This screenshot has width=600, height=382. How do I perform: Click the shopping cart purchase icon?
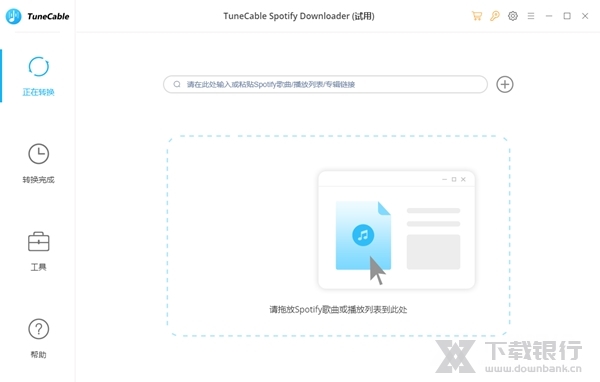coord(476,16)
